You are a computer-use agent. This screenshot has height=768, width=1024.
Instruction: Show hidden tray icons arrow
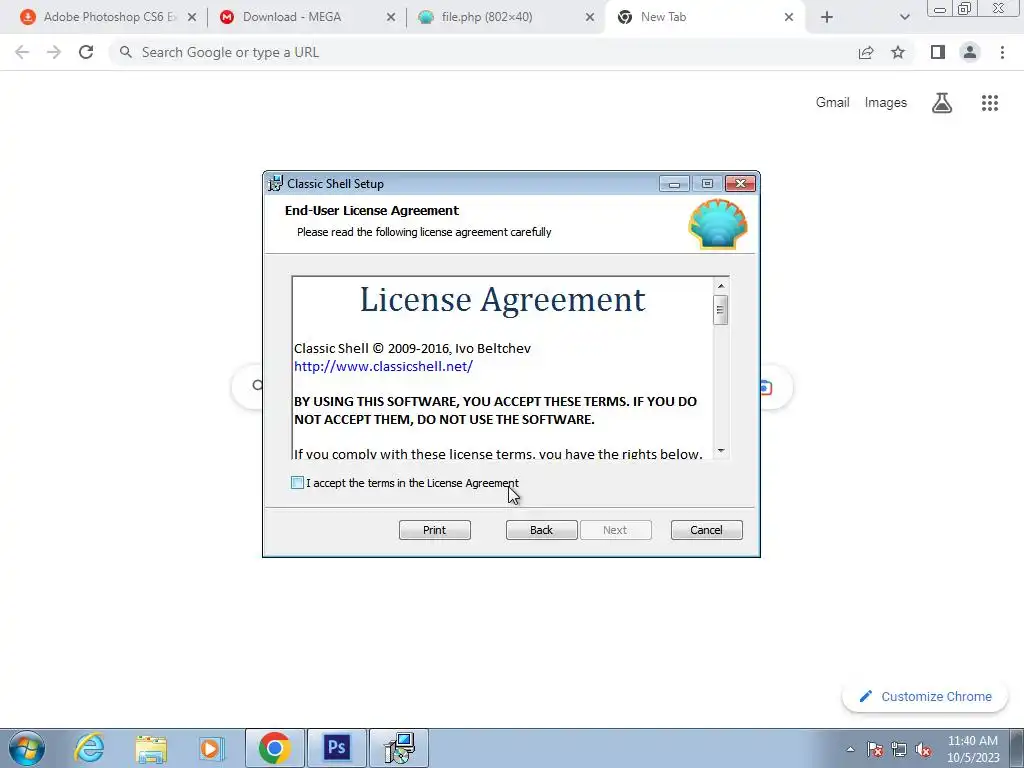click(850, 749)
